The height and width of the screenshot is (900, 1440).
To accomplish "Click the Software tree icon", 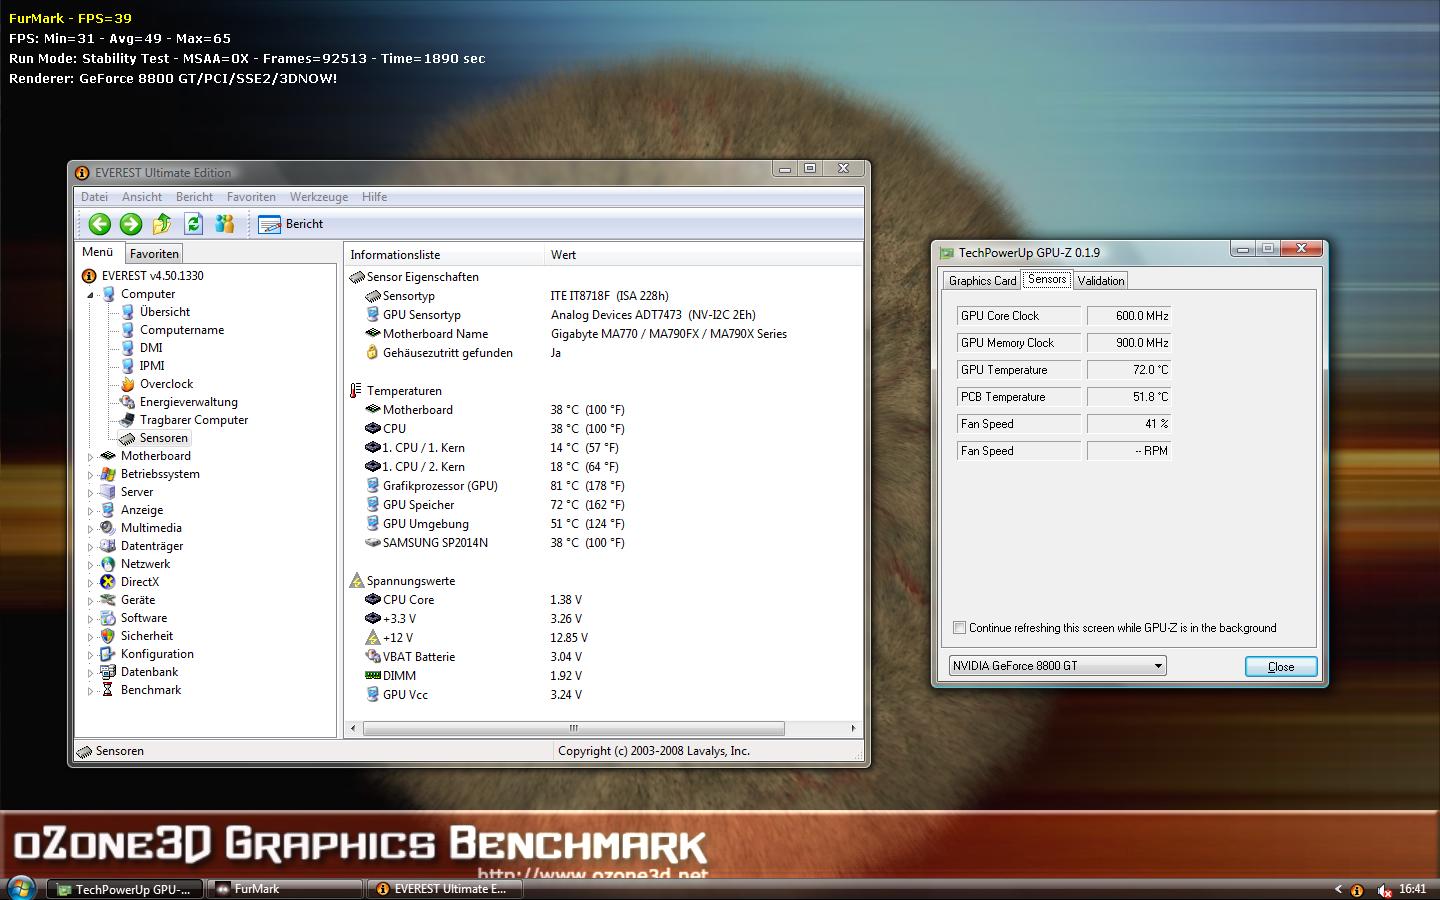I will point(108,618).
